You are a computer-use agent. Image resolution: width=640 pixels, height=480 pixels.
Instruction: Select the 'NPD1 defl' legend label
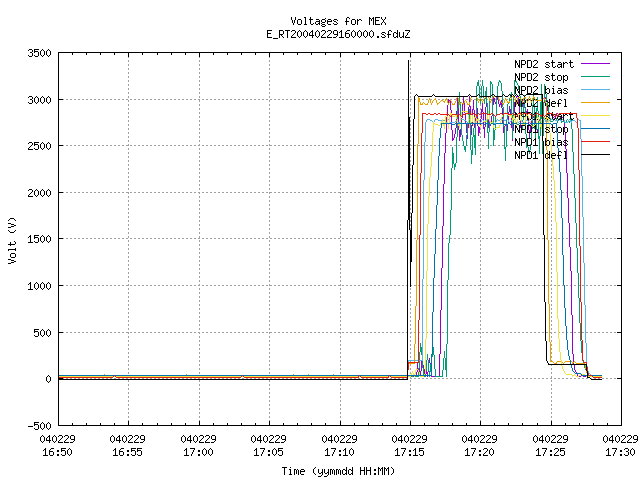541,156
